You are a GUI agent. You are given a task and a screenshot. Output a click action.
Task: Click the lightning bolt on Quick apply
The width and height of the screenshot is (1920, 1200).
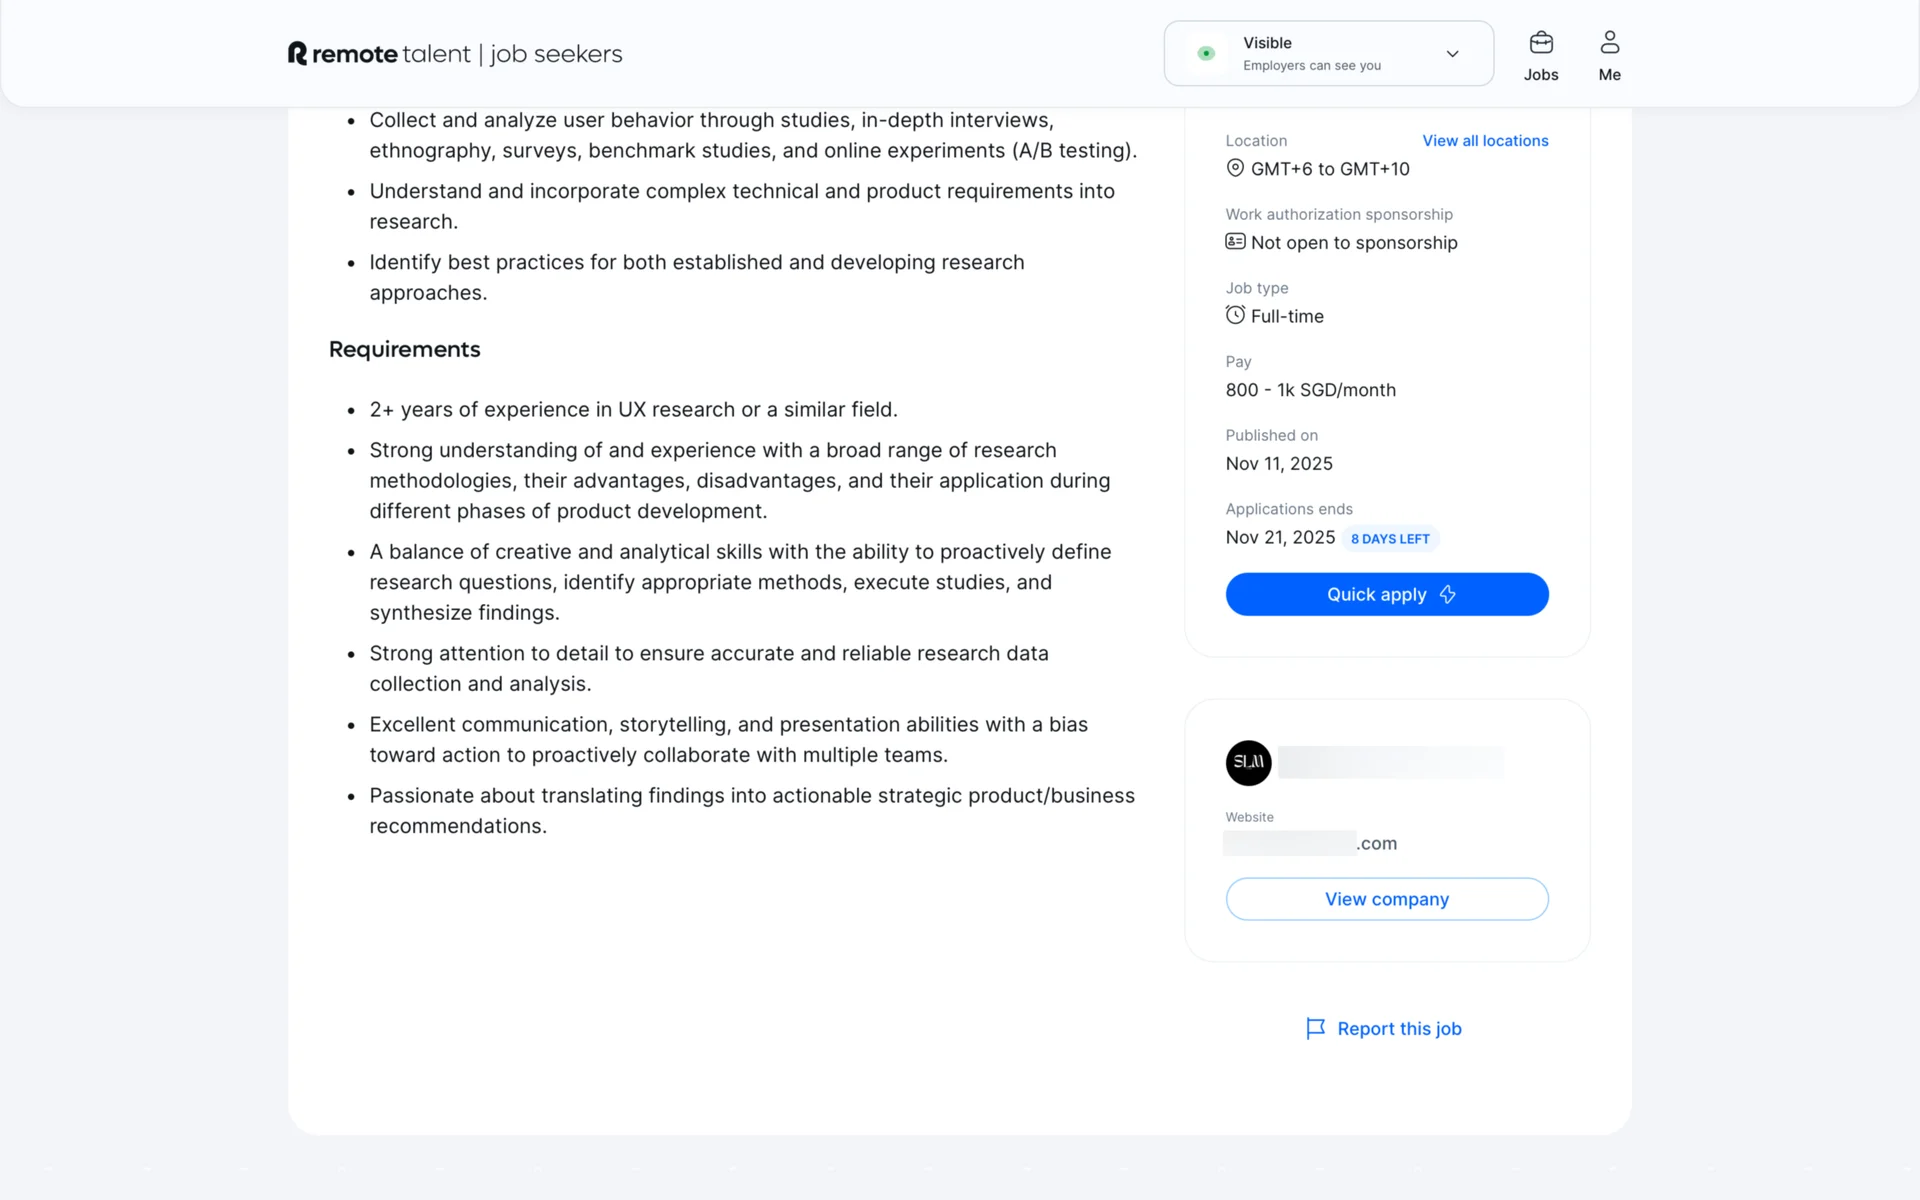pos(1447,595)
